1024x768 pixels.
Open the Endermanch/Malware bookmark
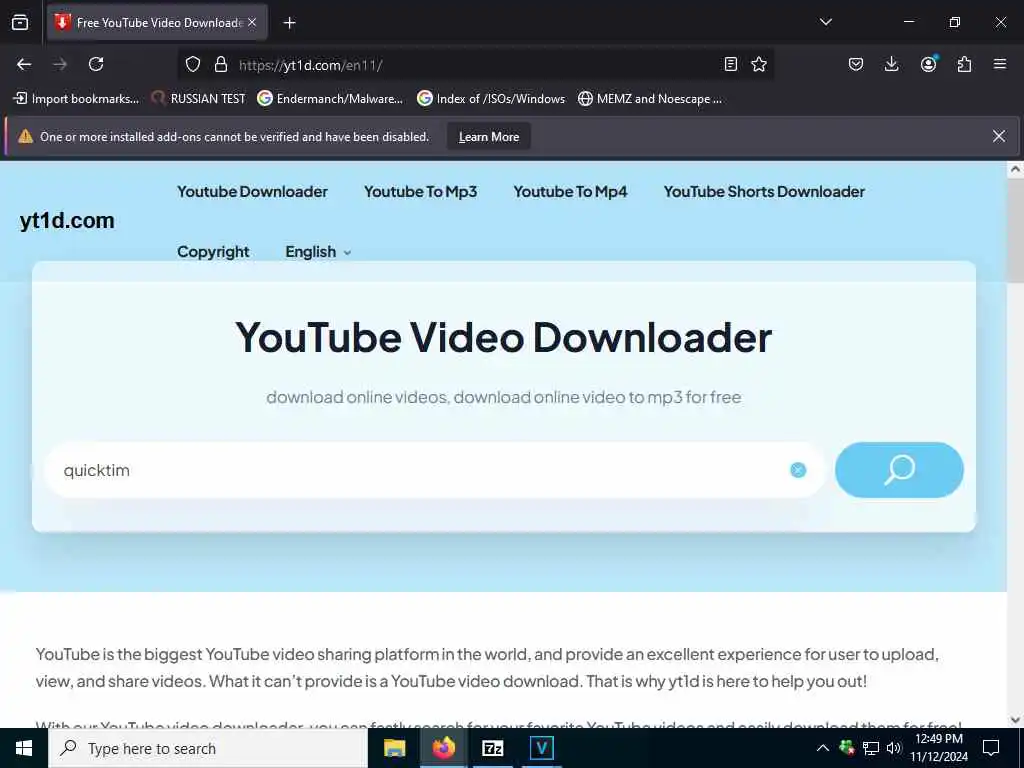pos(330,99)
